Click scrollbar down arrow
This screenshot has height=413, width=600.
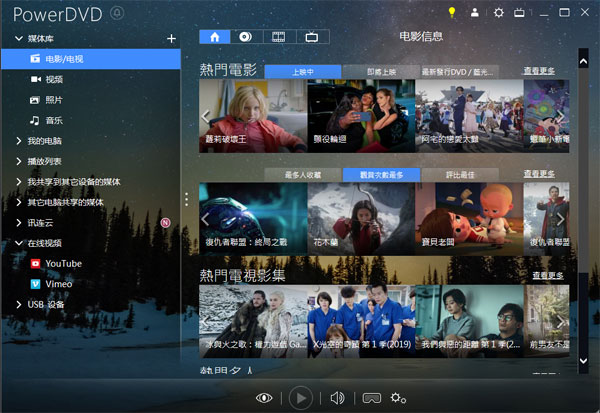tap(583, 361)
